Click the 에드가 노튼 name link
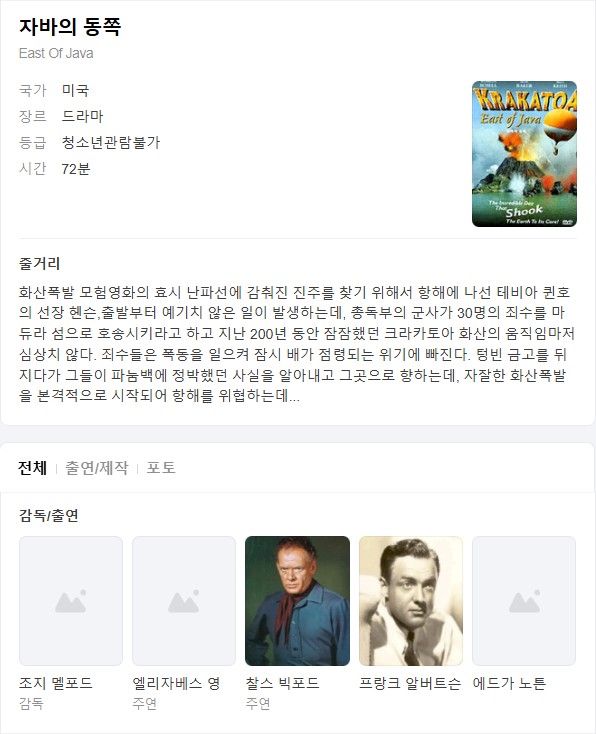 [509, 683]
